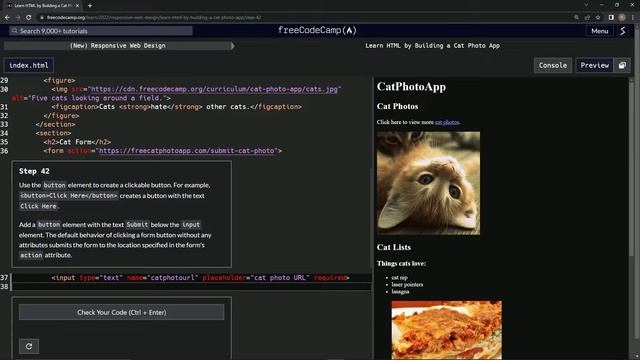Click the 'cat nip' list item

coord(400,278)
